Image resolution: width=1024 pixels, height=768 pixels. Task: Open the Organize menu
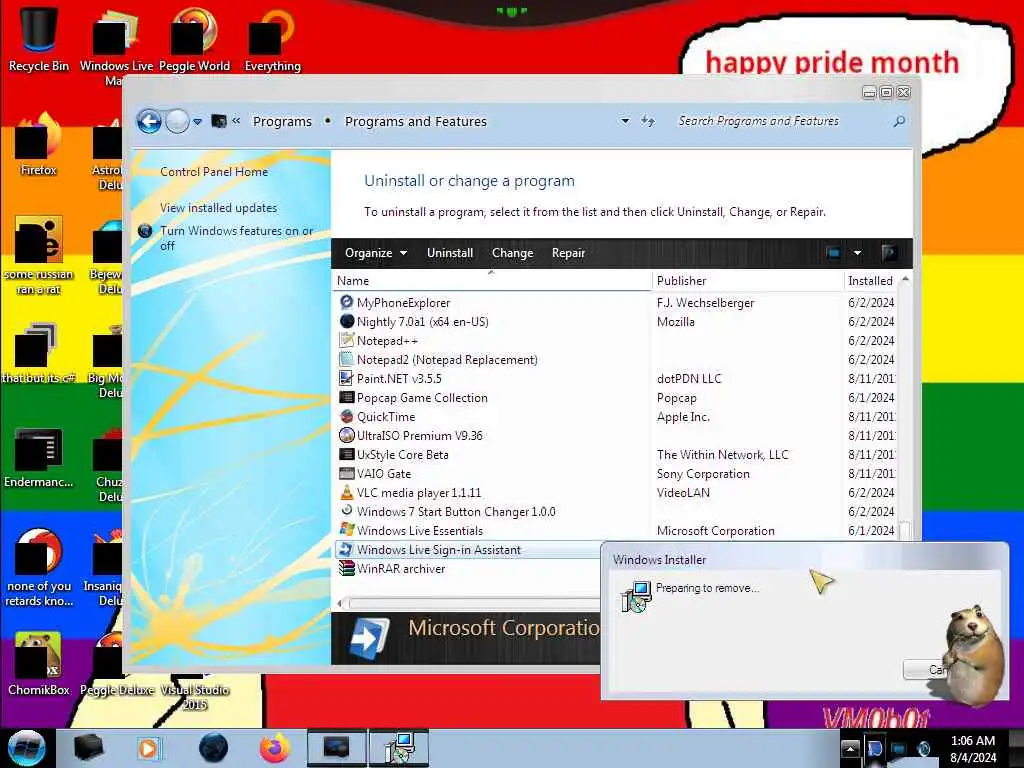point(376,253)
